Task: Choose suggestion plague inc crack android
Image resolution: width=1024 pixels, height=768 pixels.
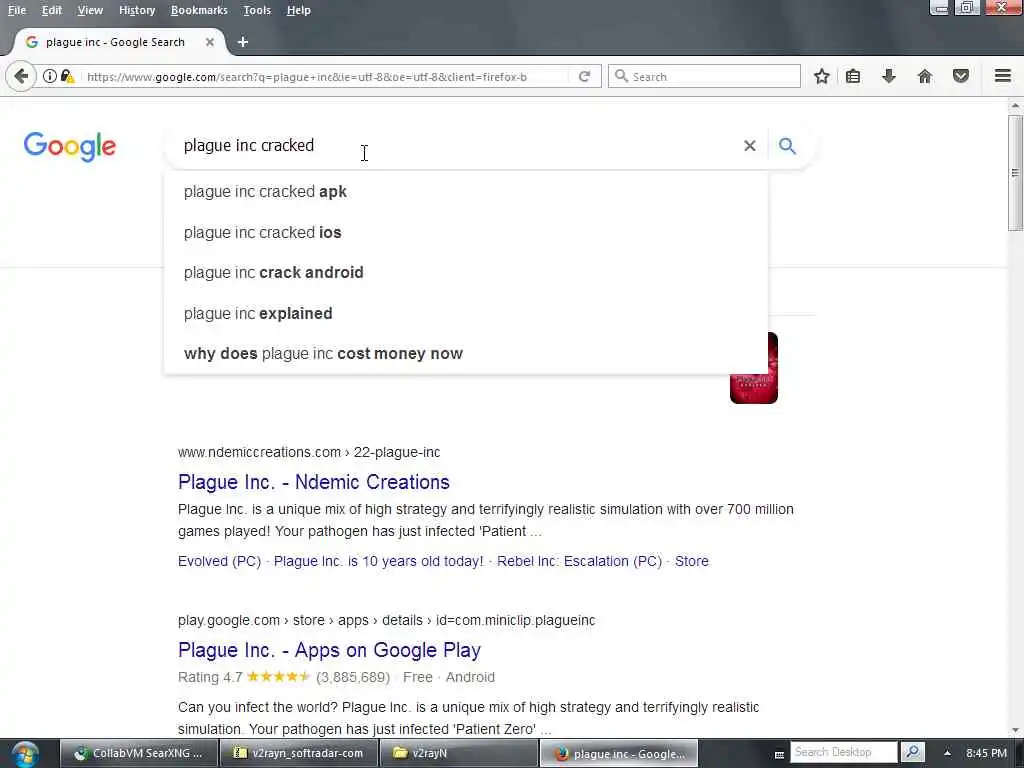Action: pos(466,272)
